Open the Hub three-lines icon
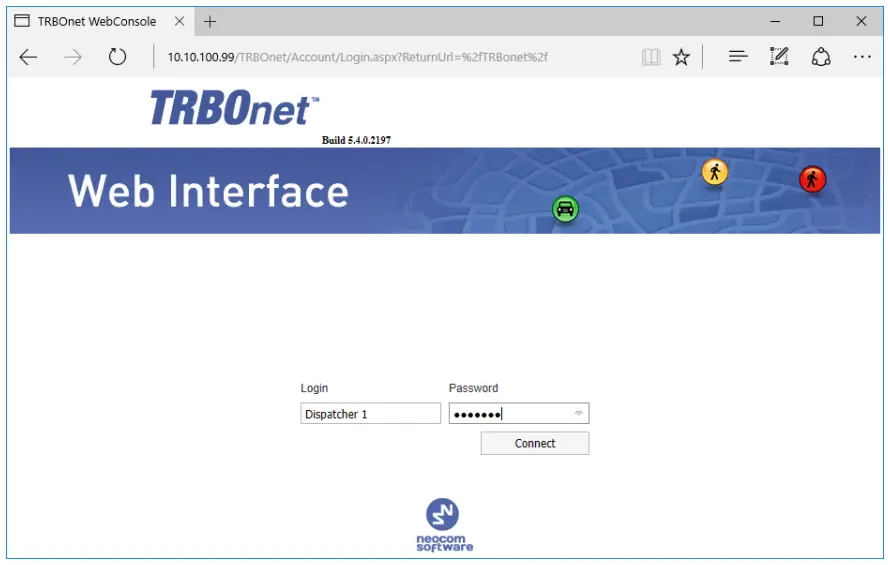 [738, 56]
